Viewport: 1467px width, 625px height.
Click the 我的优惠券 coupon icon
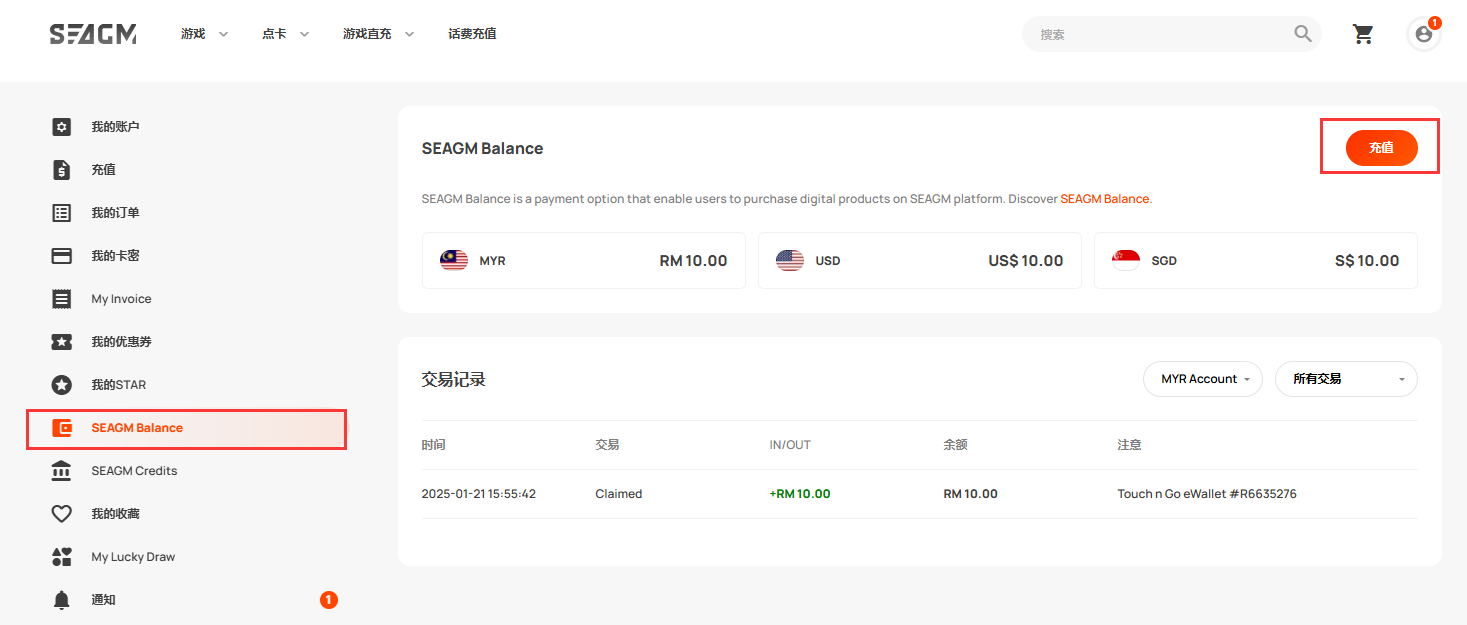coord(62,342)
